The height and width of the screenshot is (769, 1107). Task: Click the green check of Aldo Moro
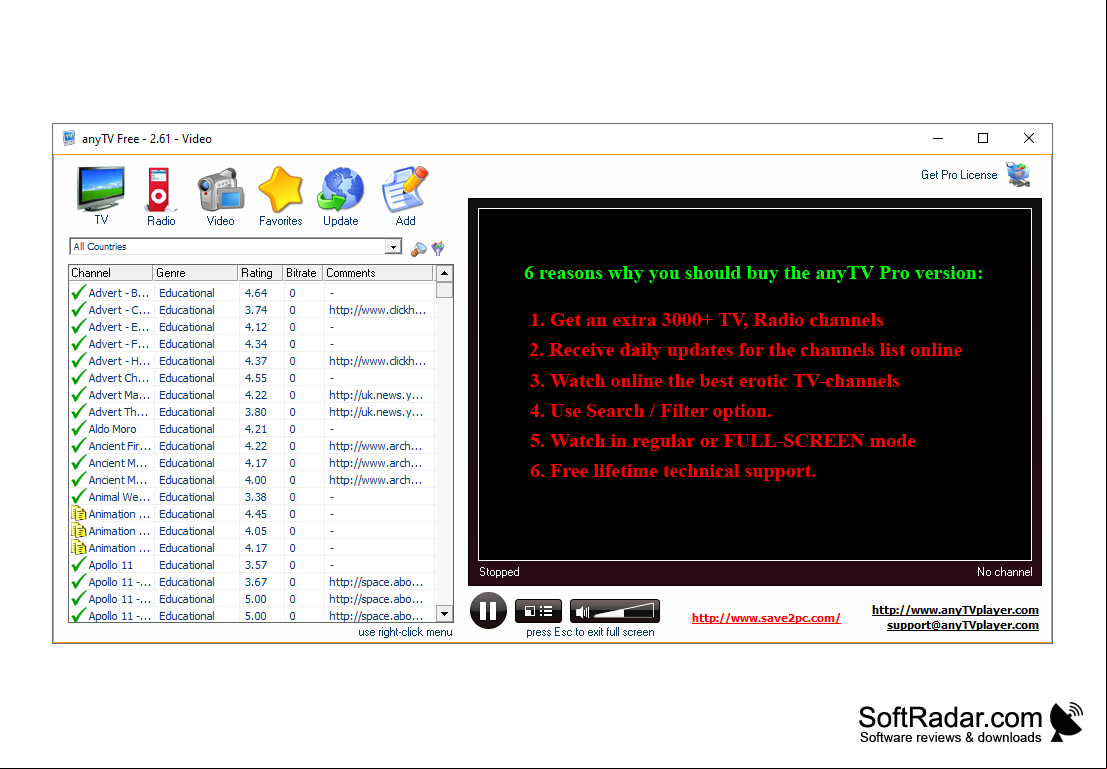[x=78, y=429]
